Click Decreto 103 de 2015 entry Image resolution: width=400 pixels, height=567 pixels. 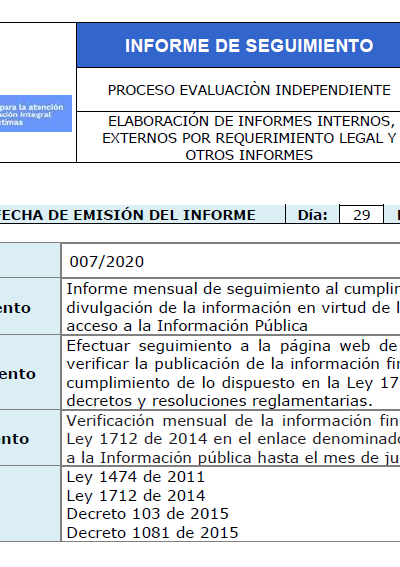(148, 514)
